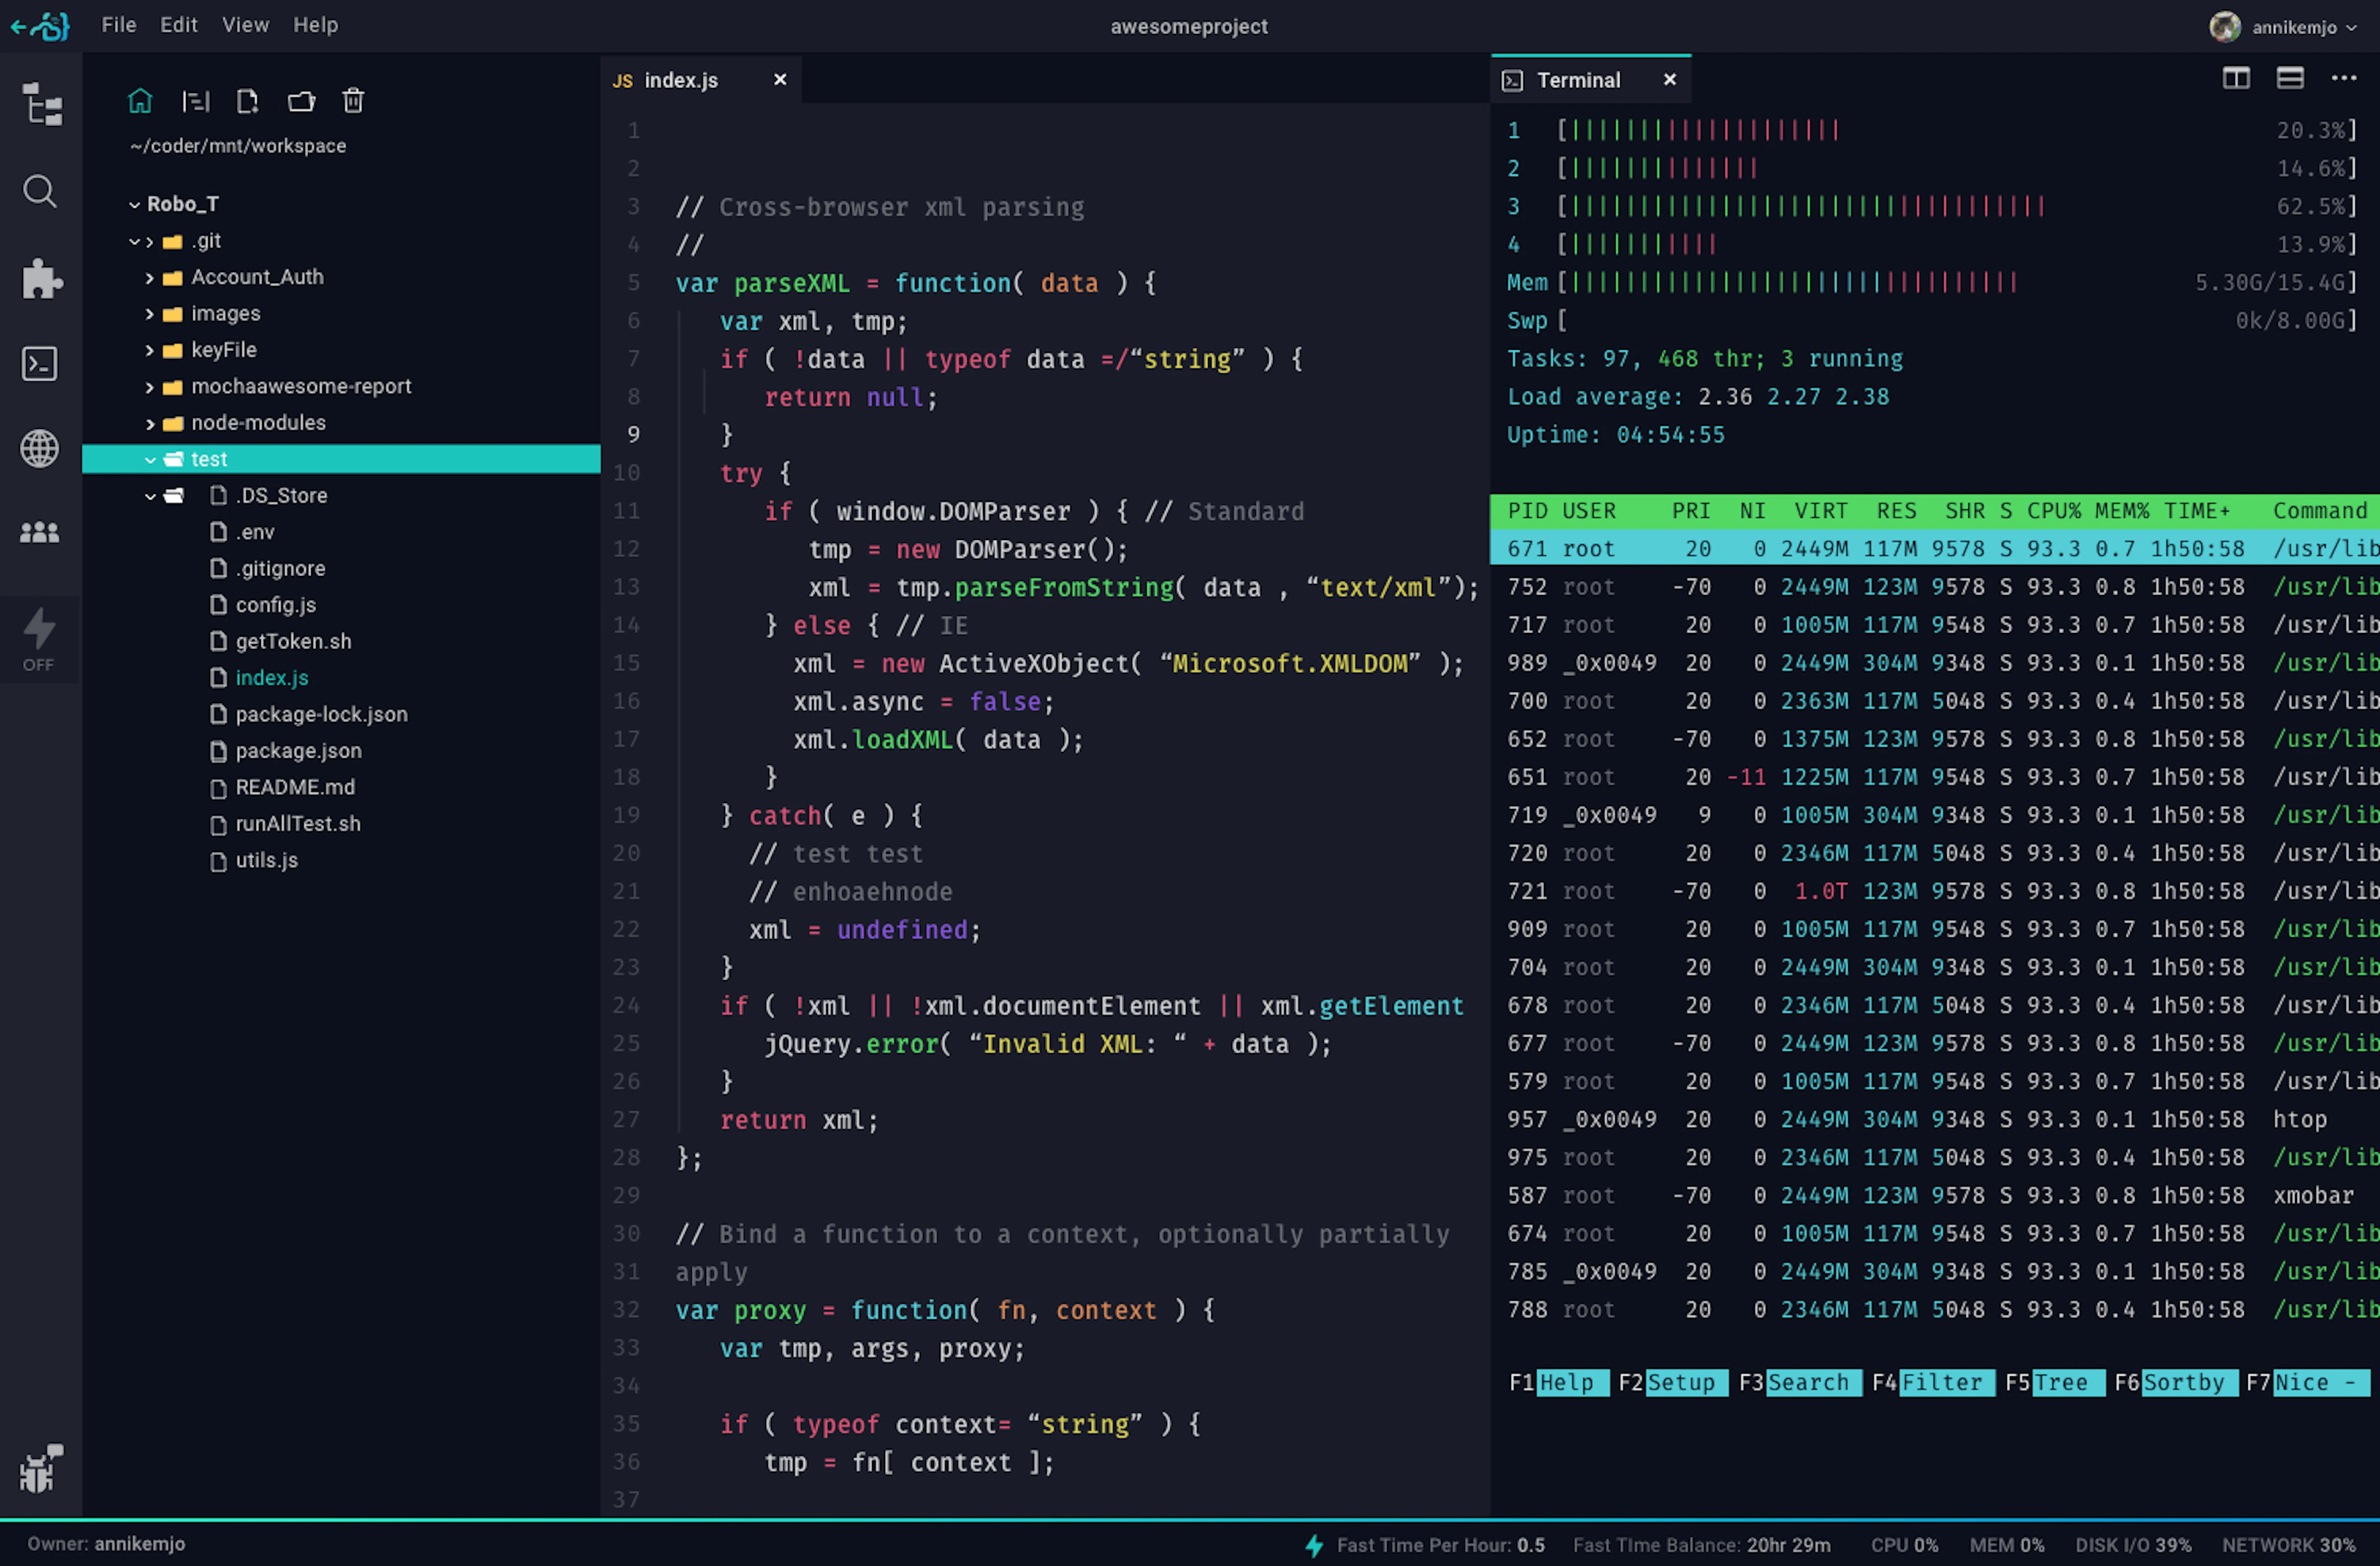Click the status bar lightning bolt icon

coord(1314,1545)
